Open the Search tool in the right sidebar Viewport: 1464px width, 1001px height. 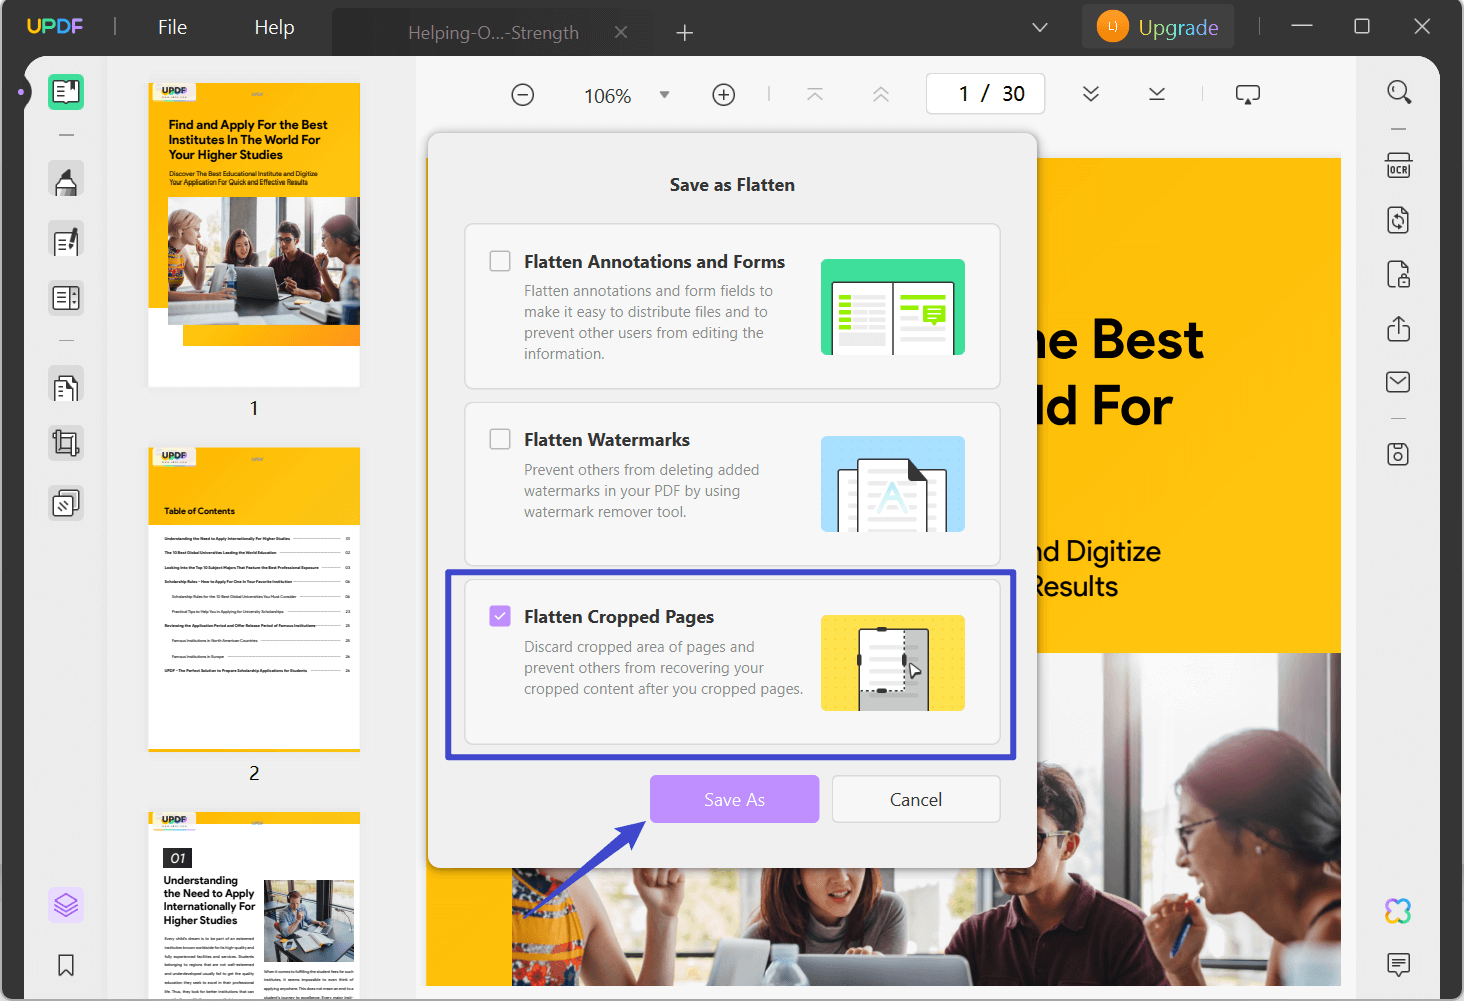(1399, 91)
